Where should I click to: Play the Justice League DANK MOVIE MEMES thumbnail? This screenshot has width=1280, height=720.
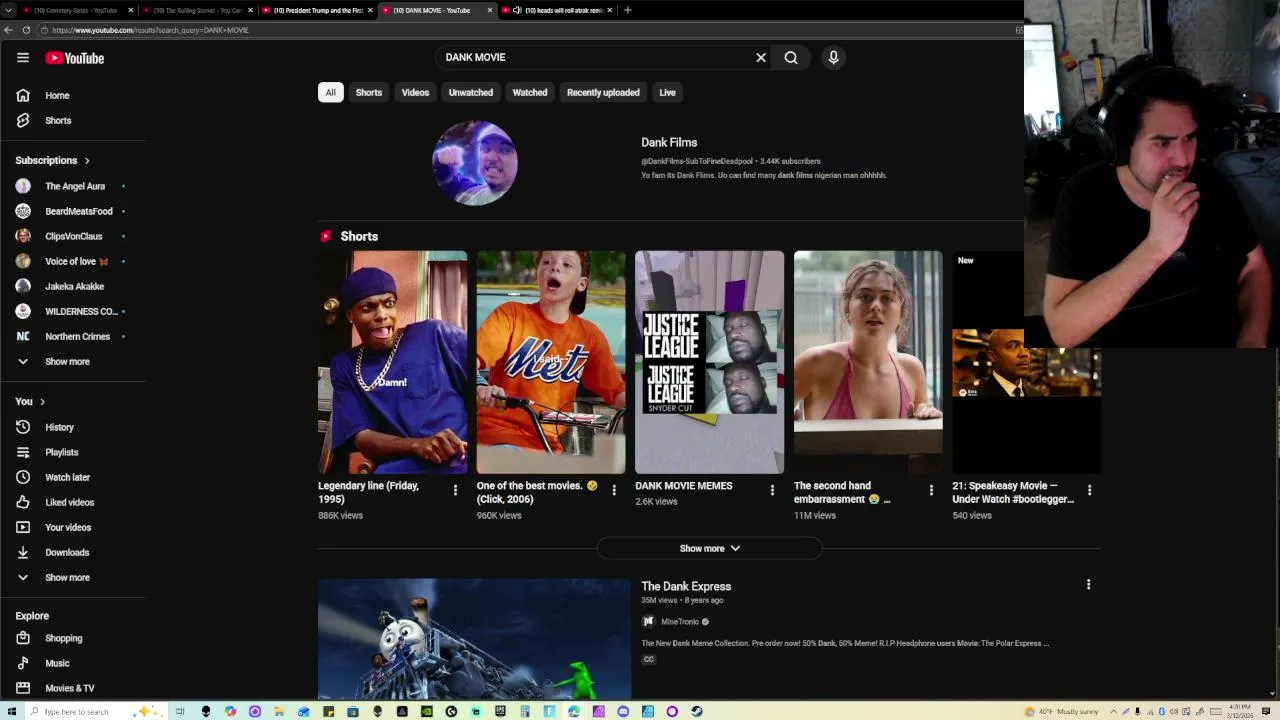(x=709, y=362)
